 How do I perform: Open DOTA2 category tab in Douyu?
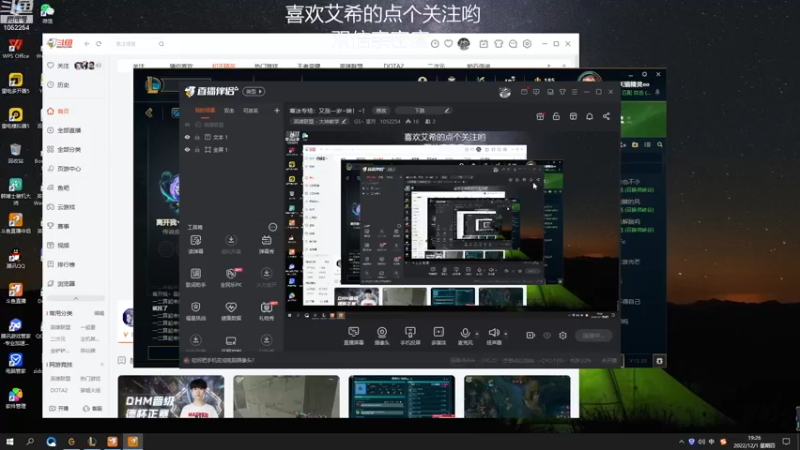tap(394, 66)
